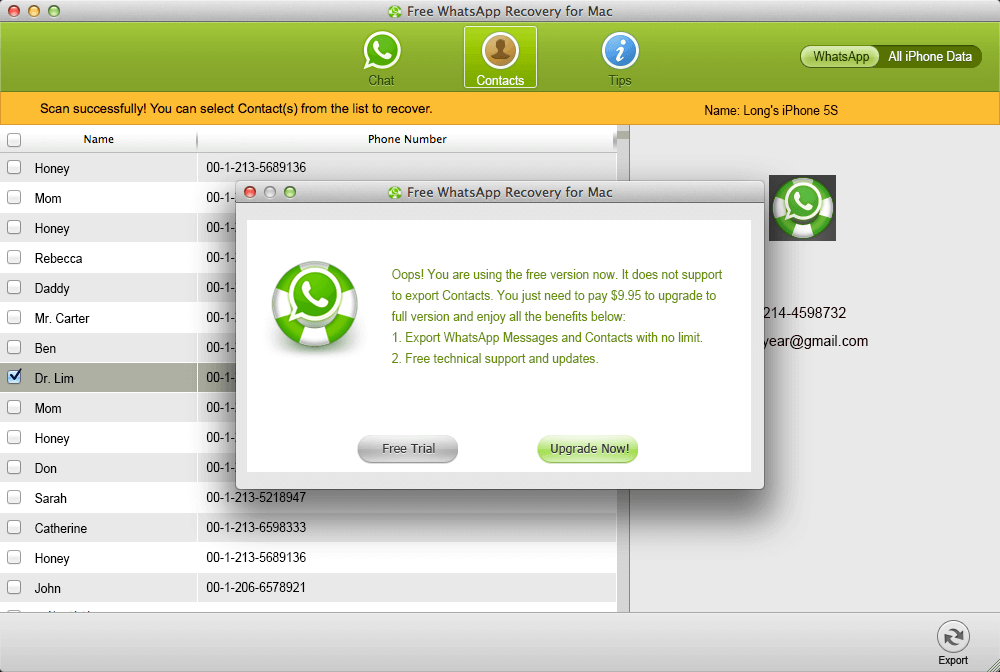1000x672 pixels.
Task: Select the Catherine contact name
Action: [x=61, y=528]
